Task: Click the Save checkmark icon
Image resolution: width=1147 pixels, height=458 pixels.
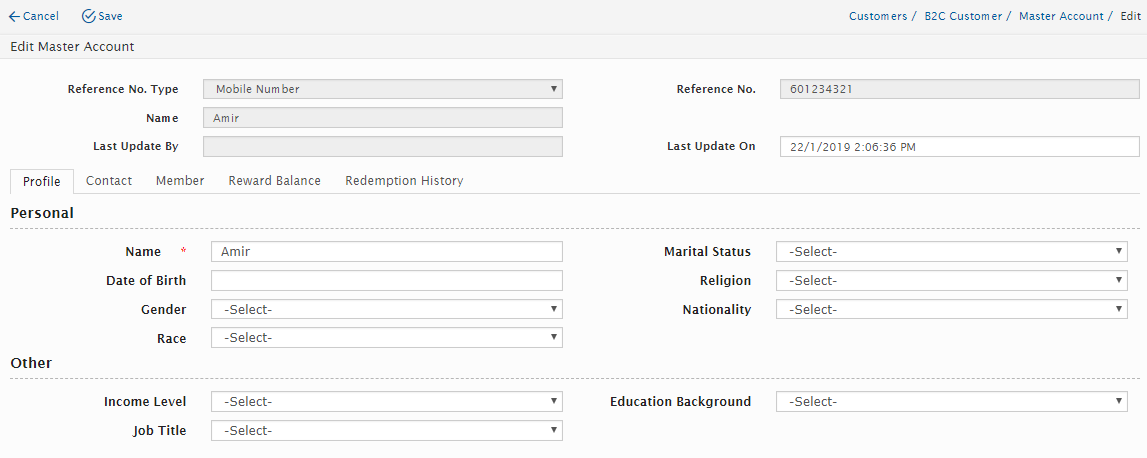Action: (88, 17)
